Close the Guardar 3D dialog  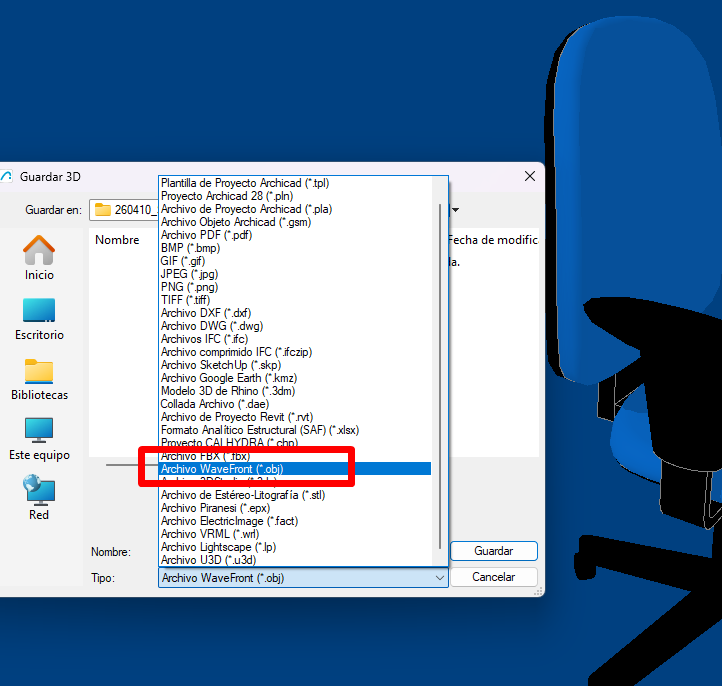[530, 176]
